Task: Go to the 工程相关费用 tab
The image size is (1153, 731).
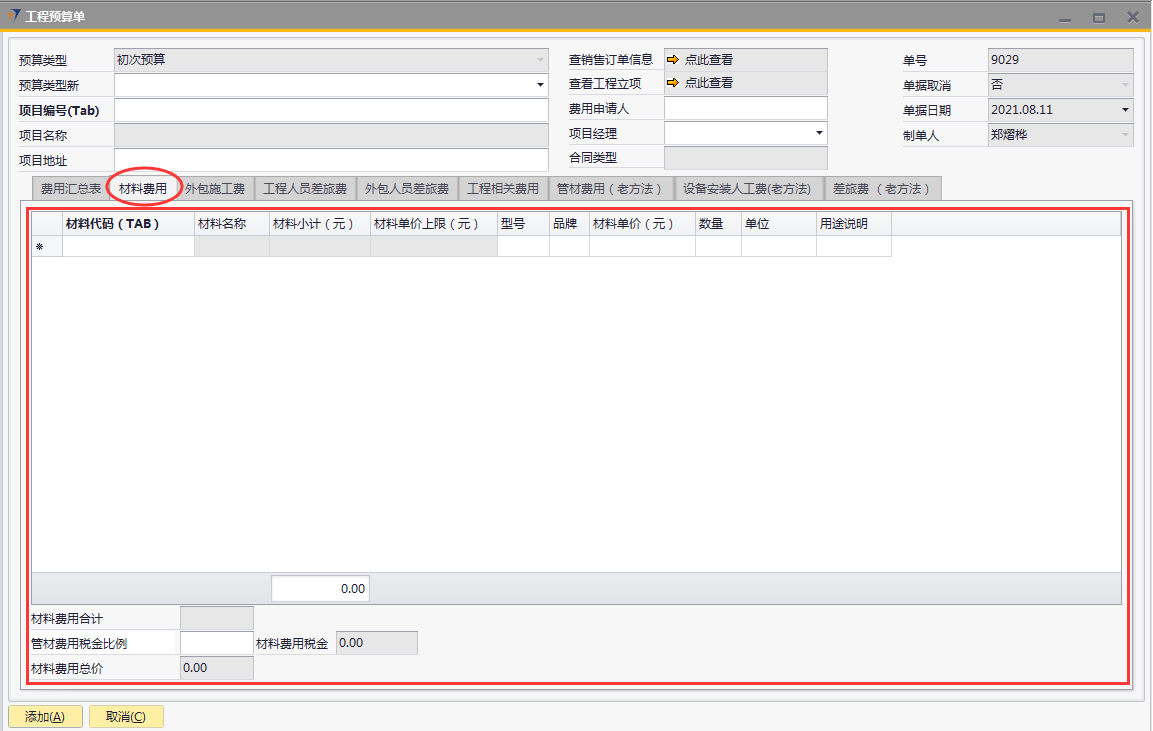Action: [503, 189]
